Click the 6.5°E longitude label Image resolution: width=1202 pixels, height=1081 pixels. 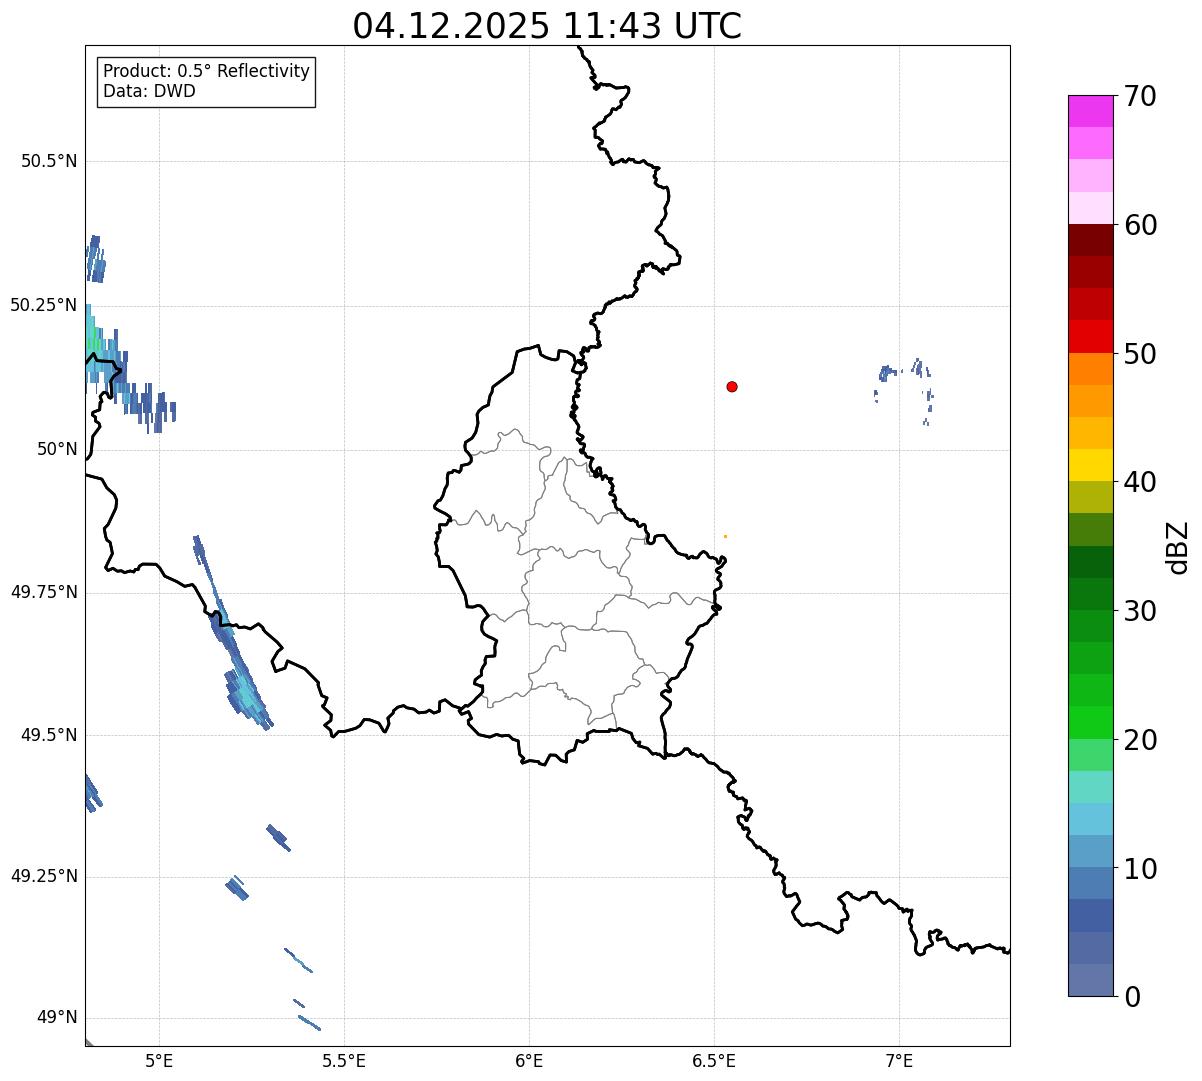pos(714,1061)
